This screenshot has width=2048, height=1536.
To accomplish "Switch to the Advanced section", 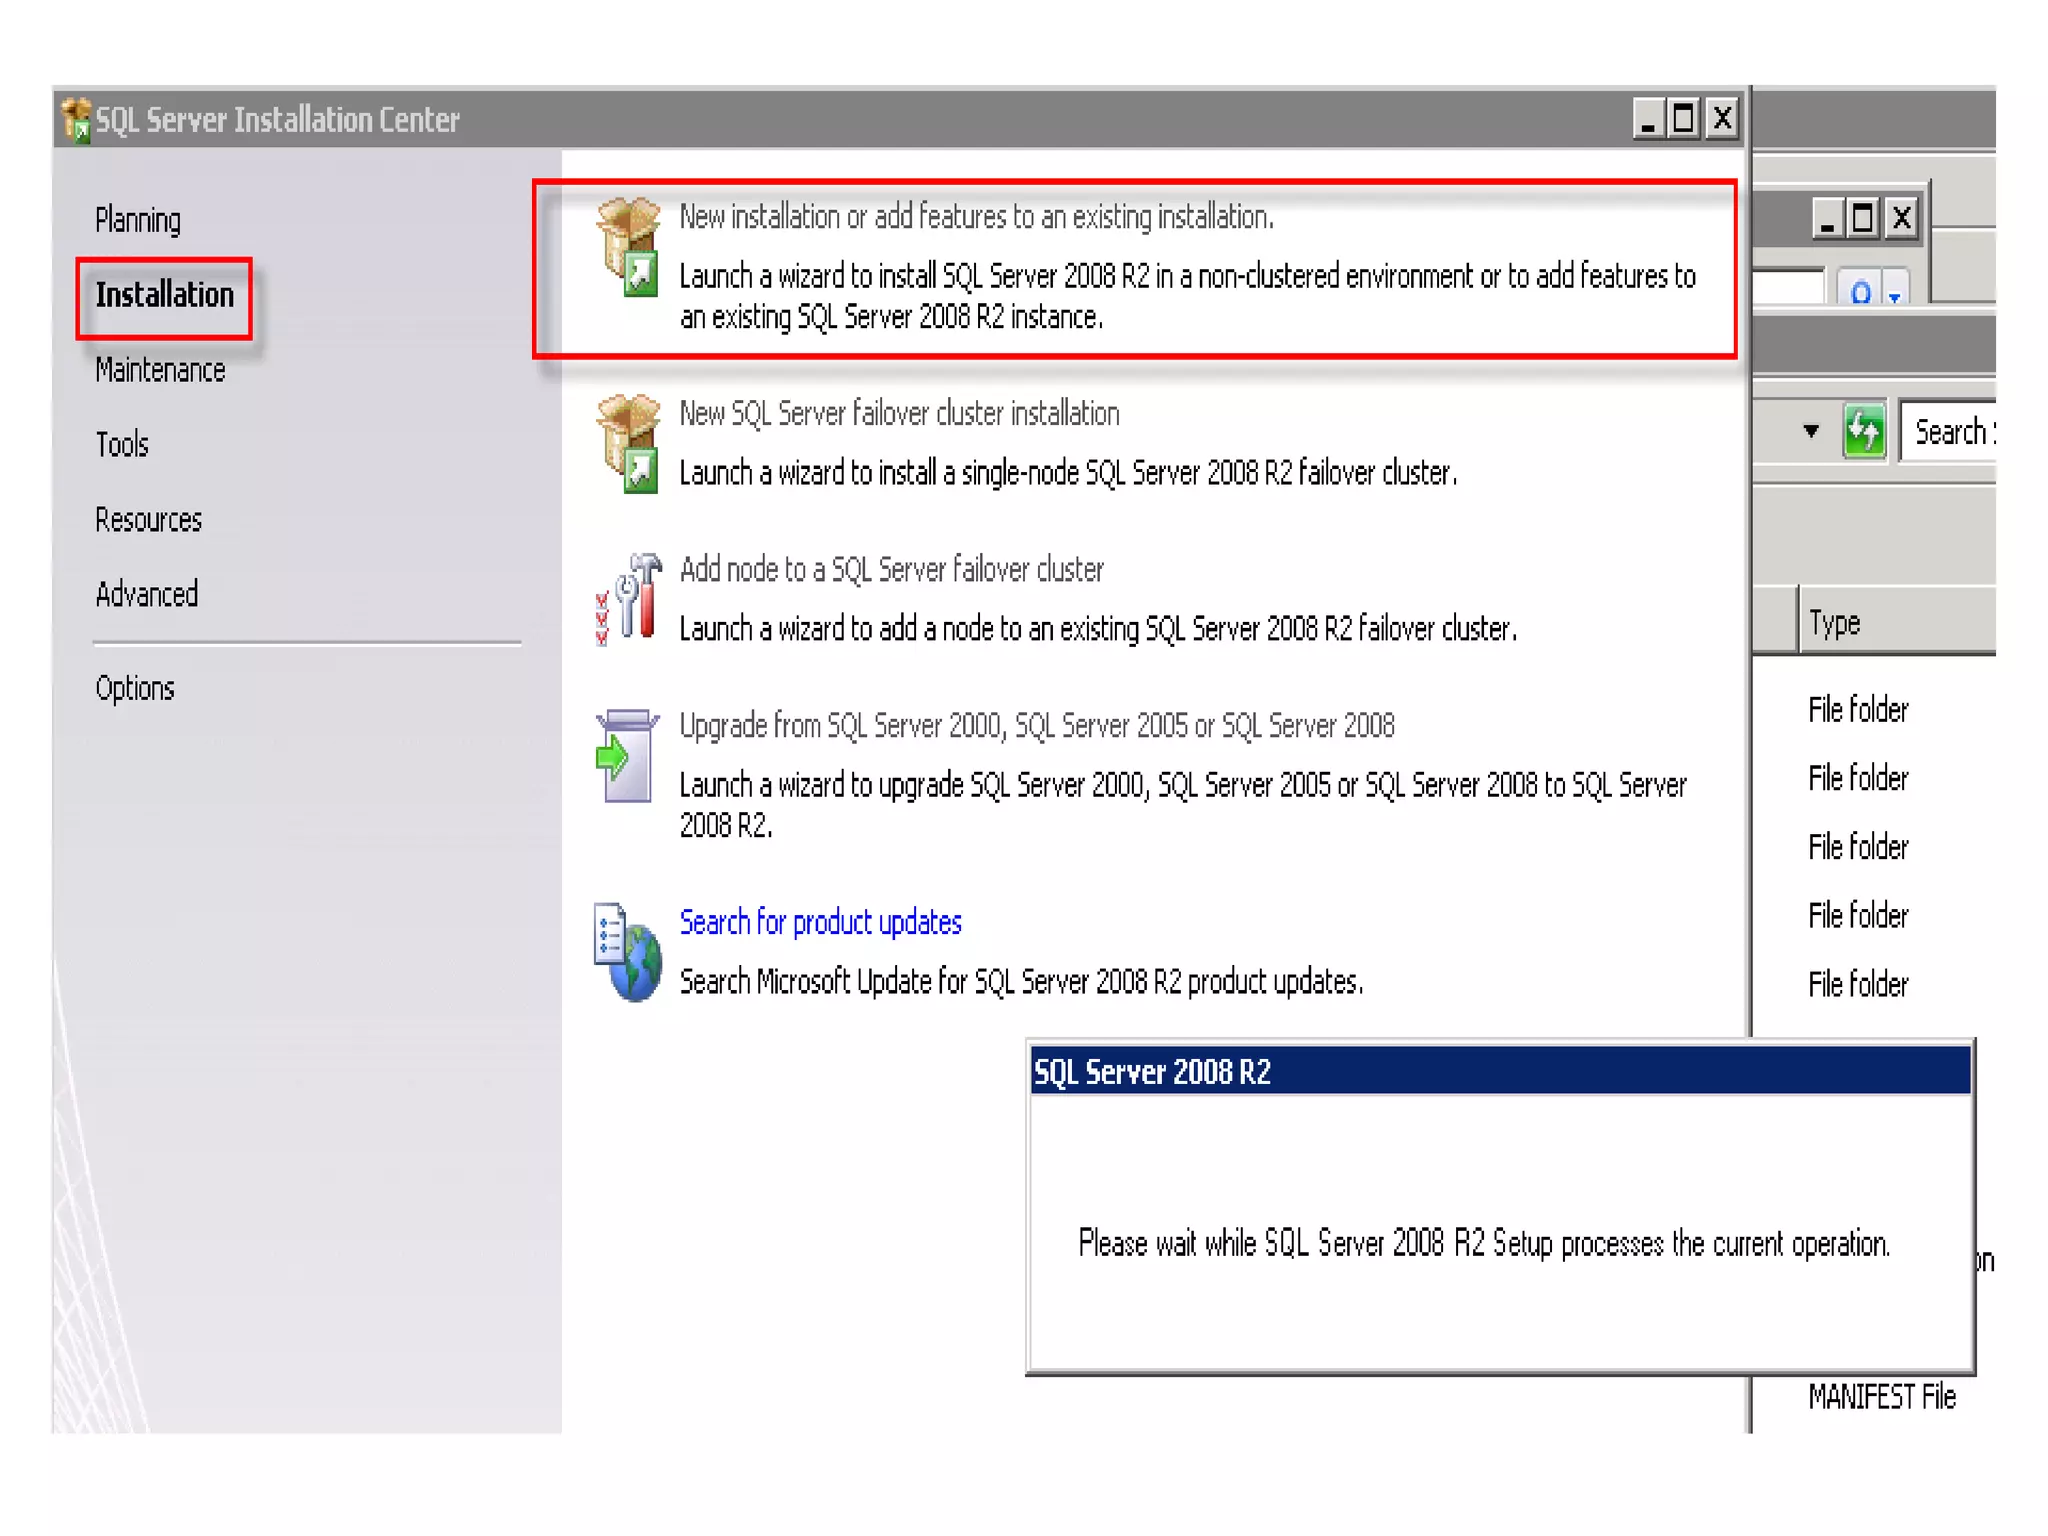I will [146, 594].
